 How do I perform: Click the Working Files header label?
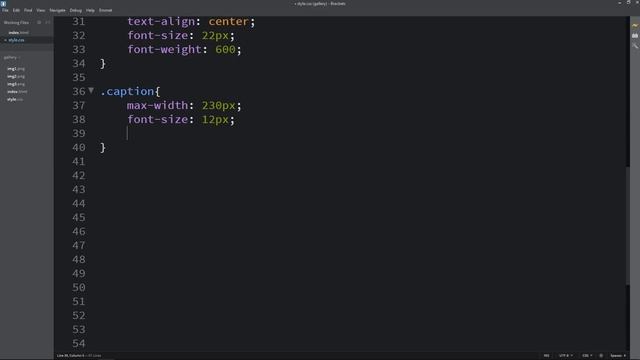point(16,22)
